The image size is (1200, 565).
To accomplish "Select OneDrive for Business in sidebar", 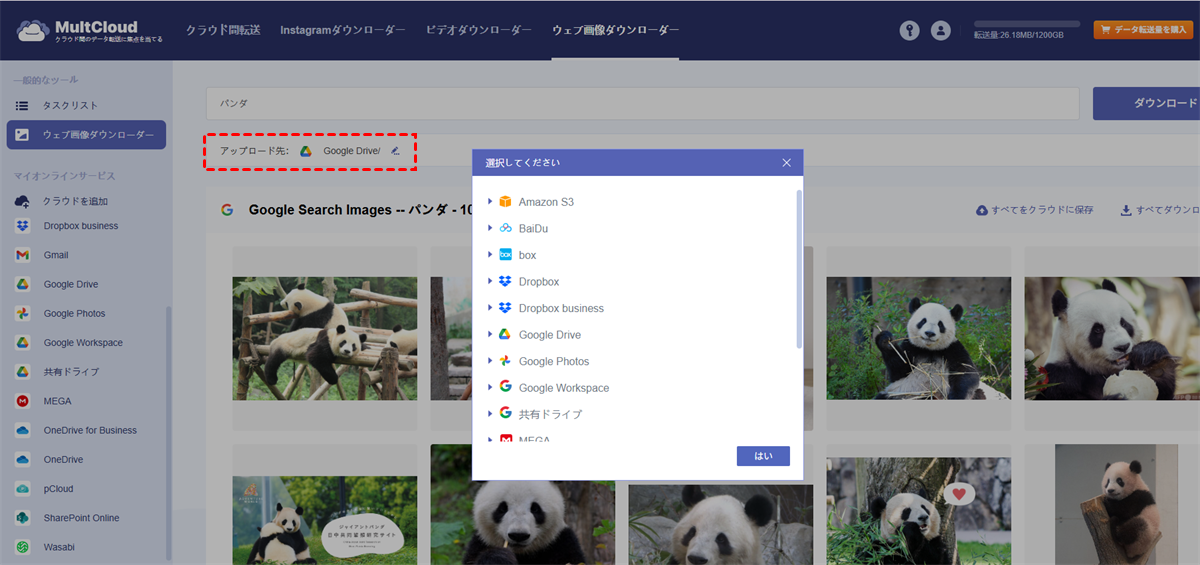I will click(90, 431).
